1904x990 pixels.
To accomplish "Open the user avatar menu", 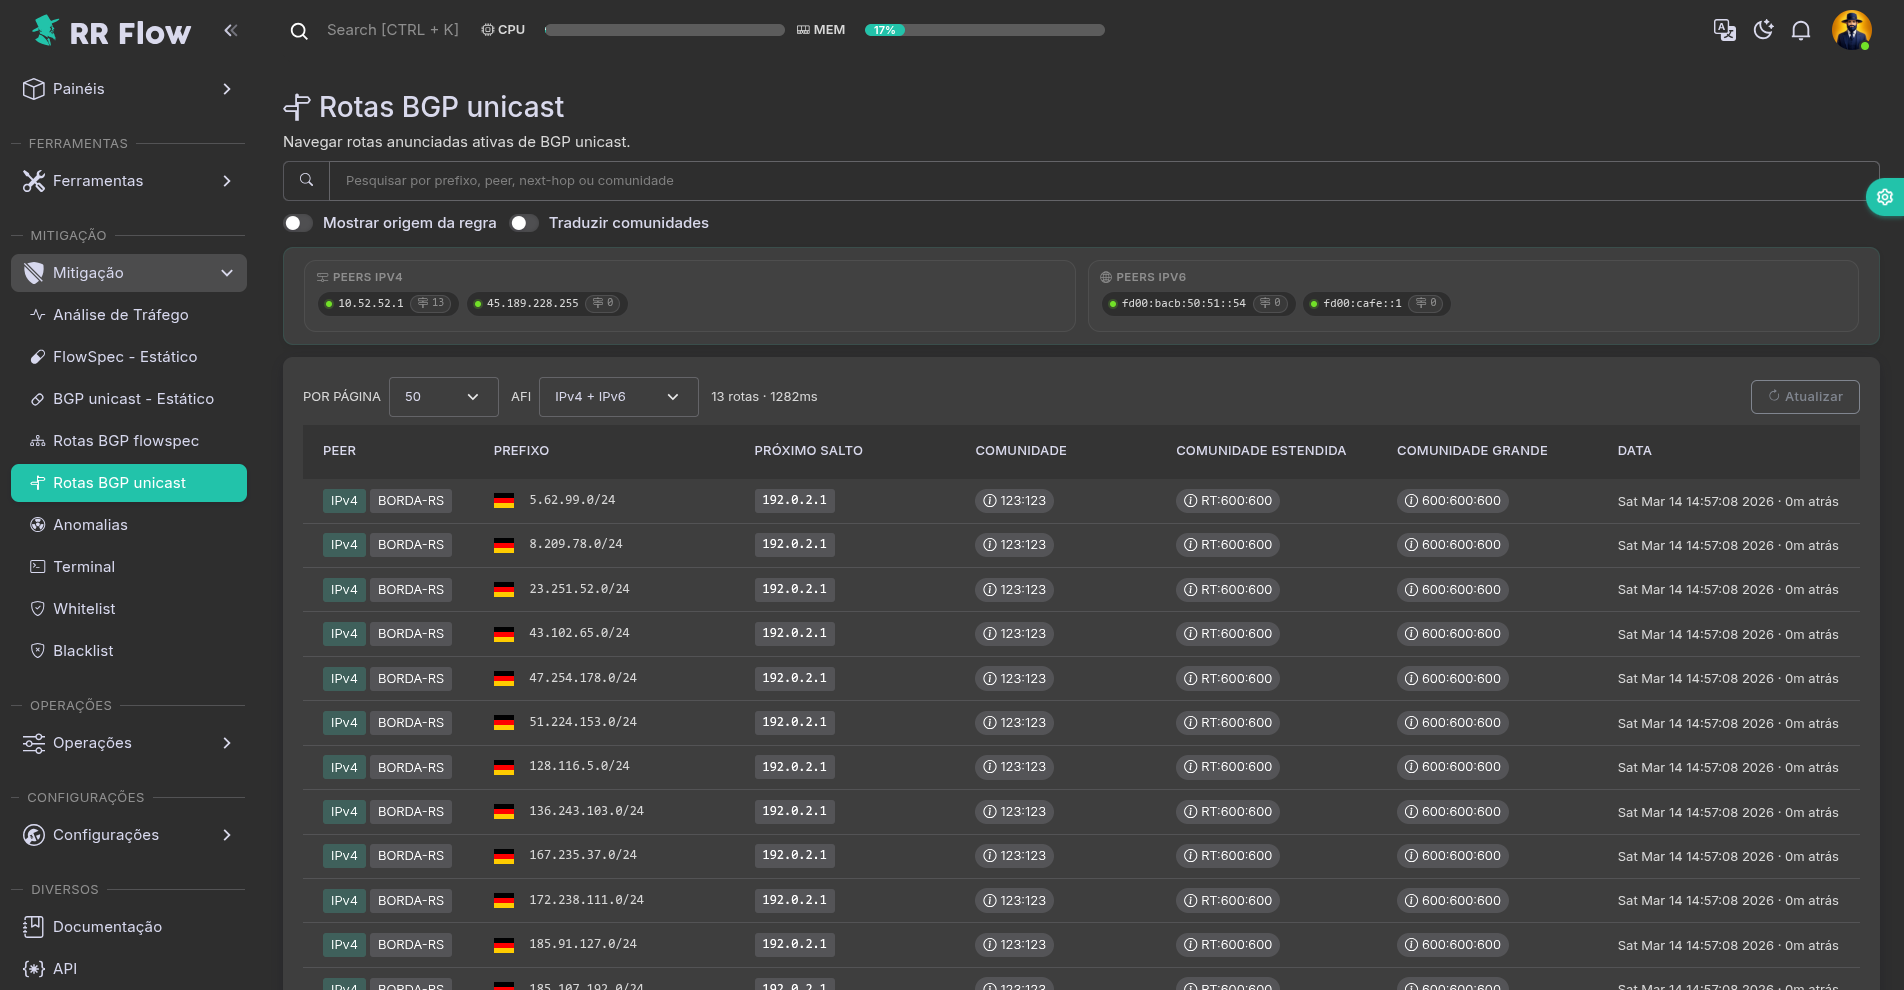I will tap(1851, 30).
